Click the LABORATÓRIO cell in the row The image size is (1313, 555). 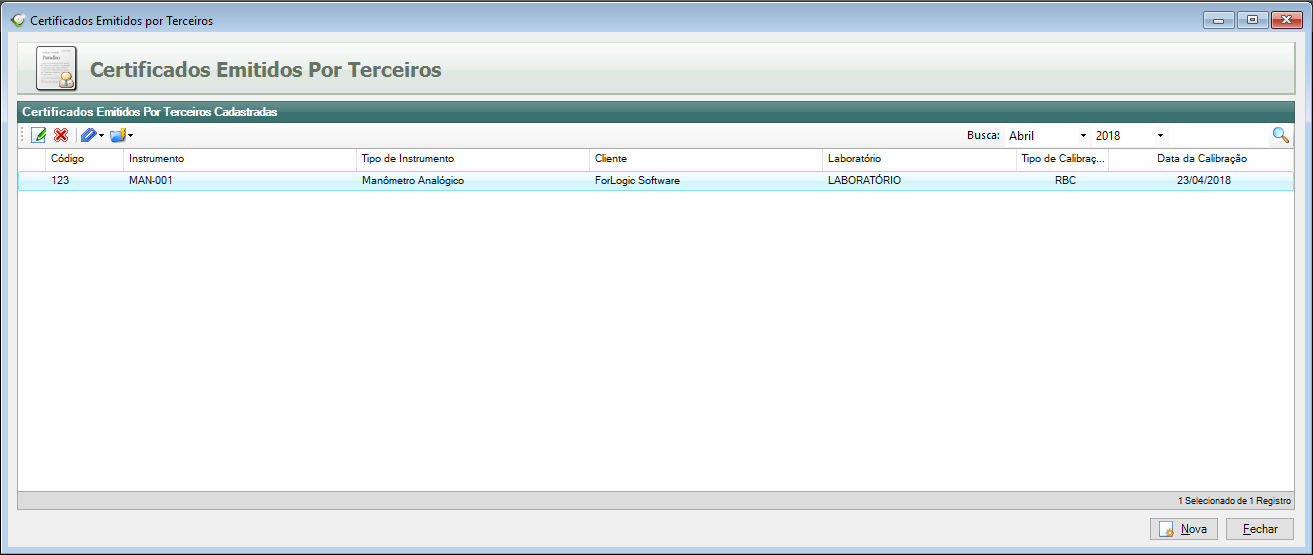(919, 181)
